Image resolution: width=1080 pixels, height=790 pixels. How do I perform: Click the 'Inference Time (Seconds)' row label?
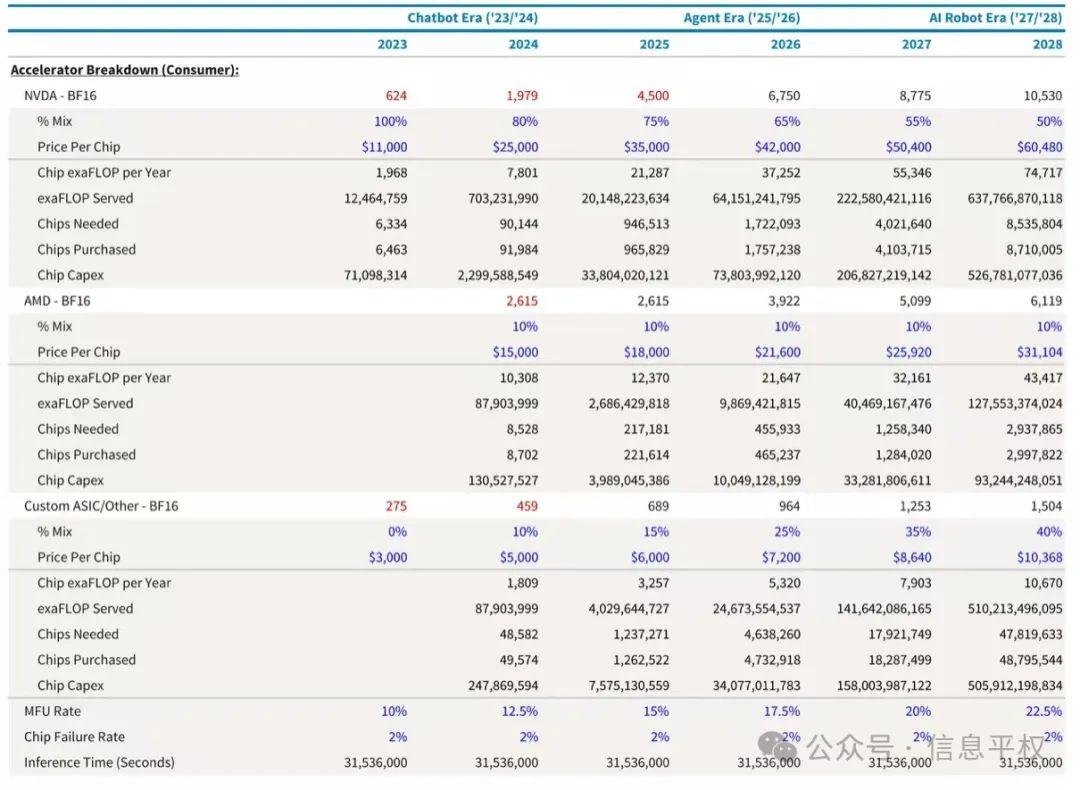99,762
